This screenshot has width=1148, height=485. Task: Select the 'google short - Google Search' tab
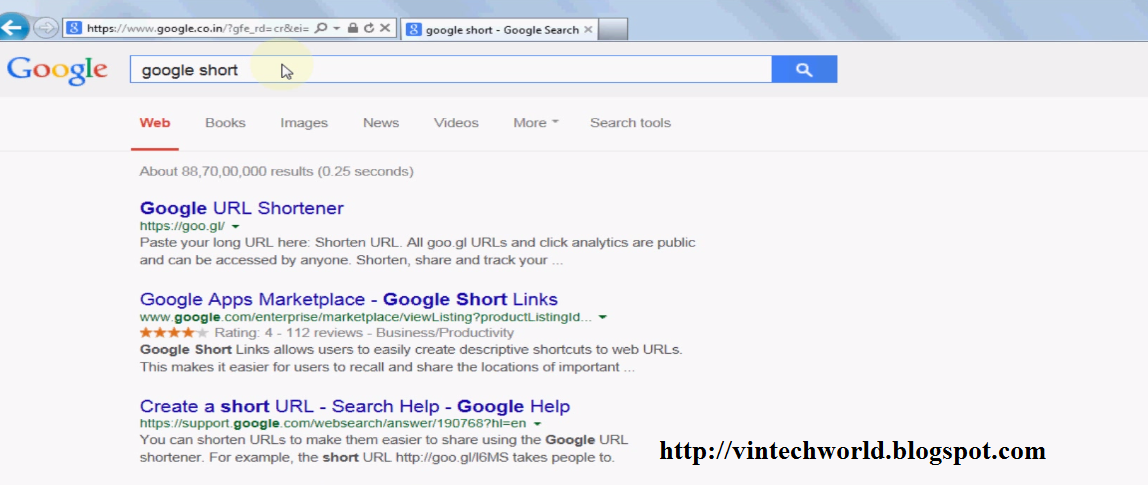pos(501,30)
